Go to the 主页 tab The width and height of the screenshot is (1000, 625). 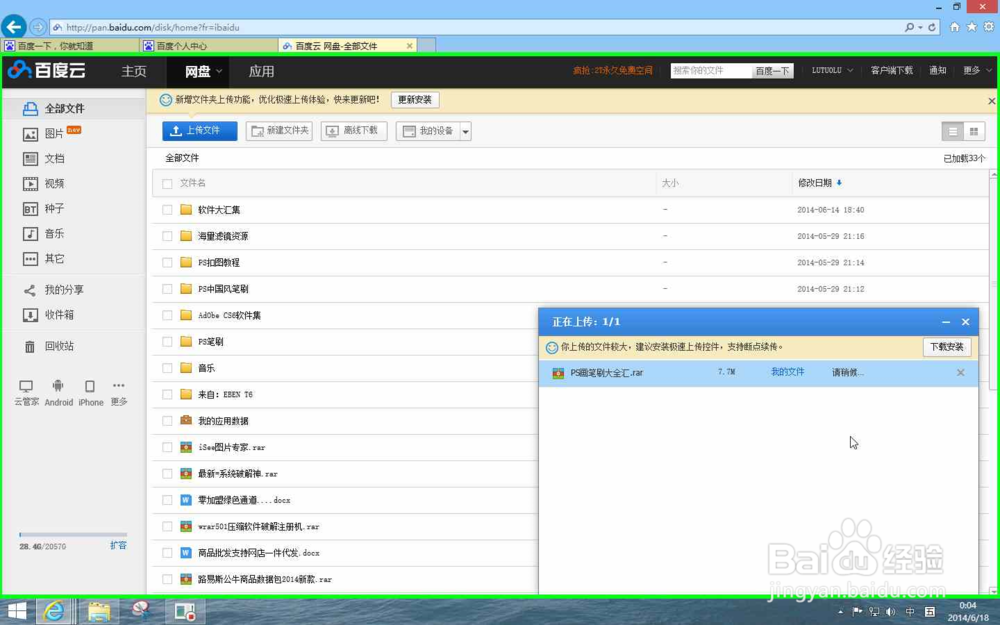[134, 71]
